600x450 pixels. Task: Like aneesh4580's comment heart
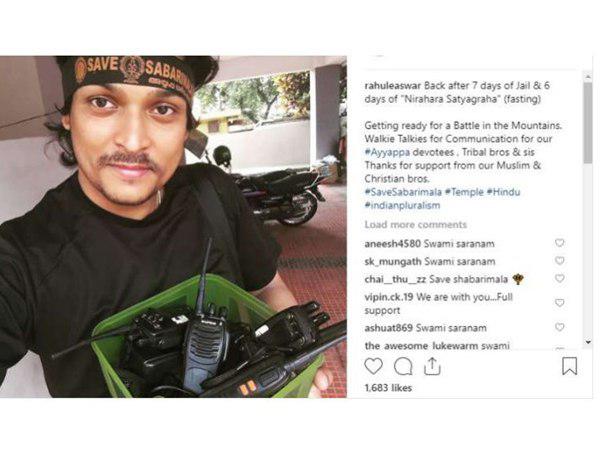click(x=559, y=243)
